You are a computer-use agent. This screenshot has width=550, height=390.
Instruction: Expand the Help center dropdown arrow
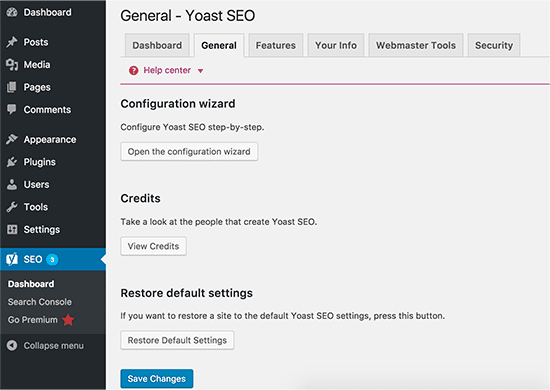(200, 71)
